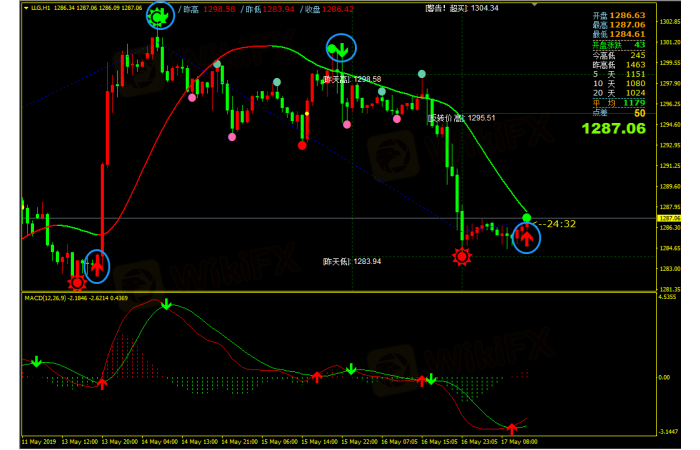Click the green down arrow at the MACD peak
Viewport: 700px width, 450px height.
[x=166, y=304]
